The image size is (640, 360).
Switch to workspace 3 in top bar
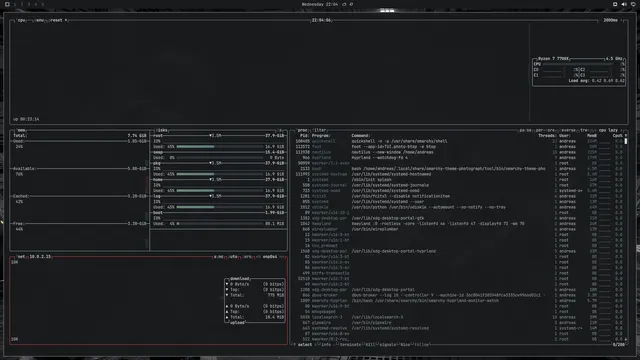tap(29, 4)
